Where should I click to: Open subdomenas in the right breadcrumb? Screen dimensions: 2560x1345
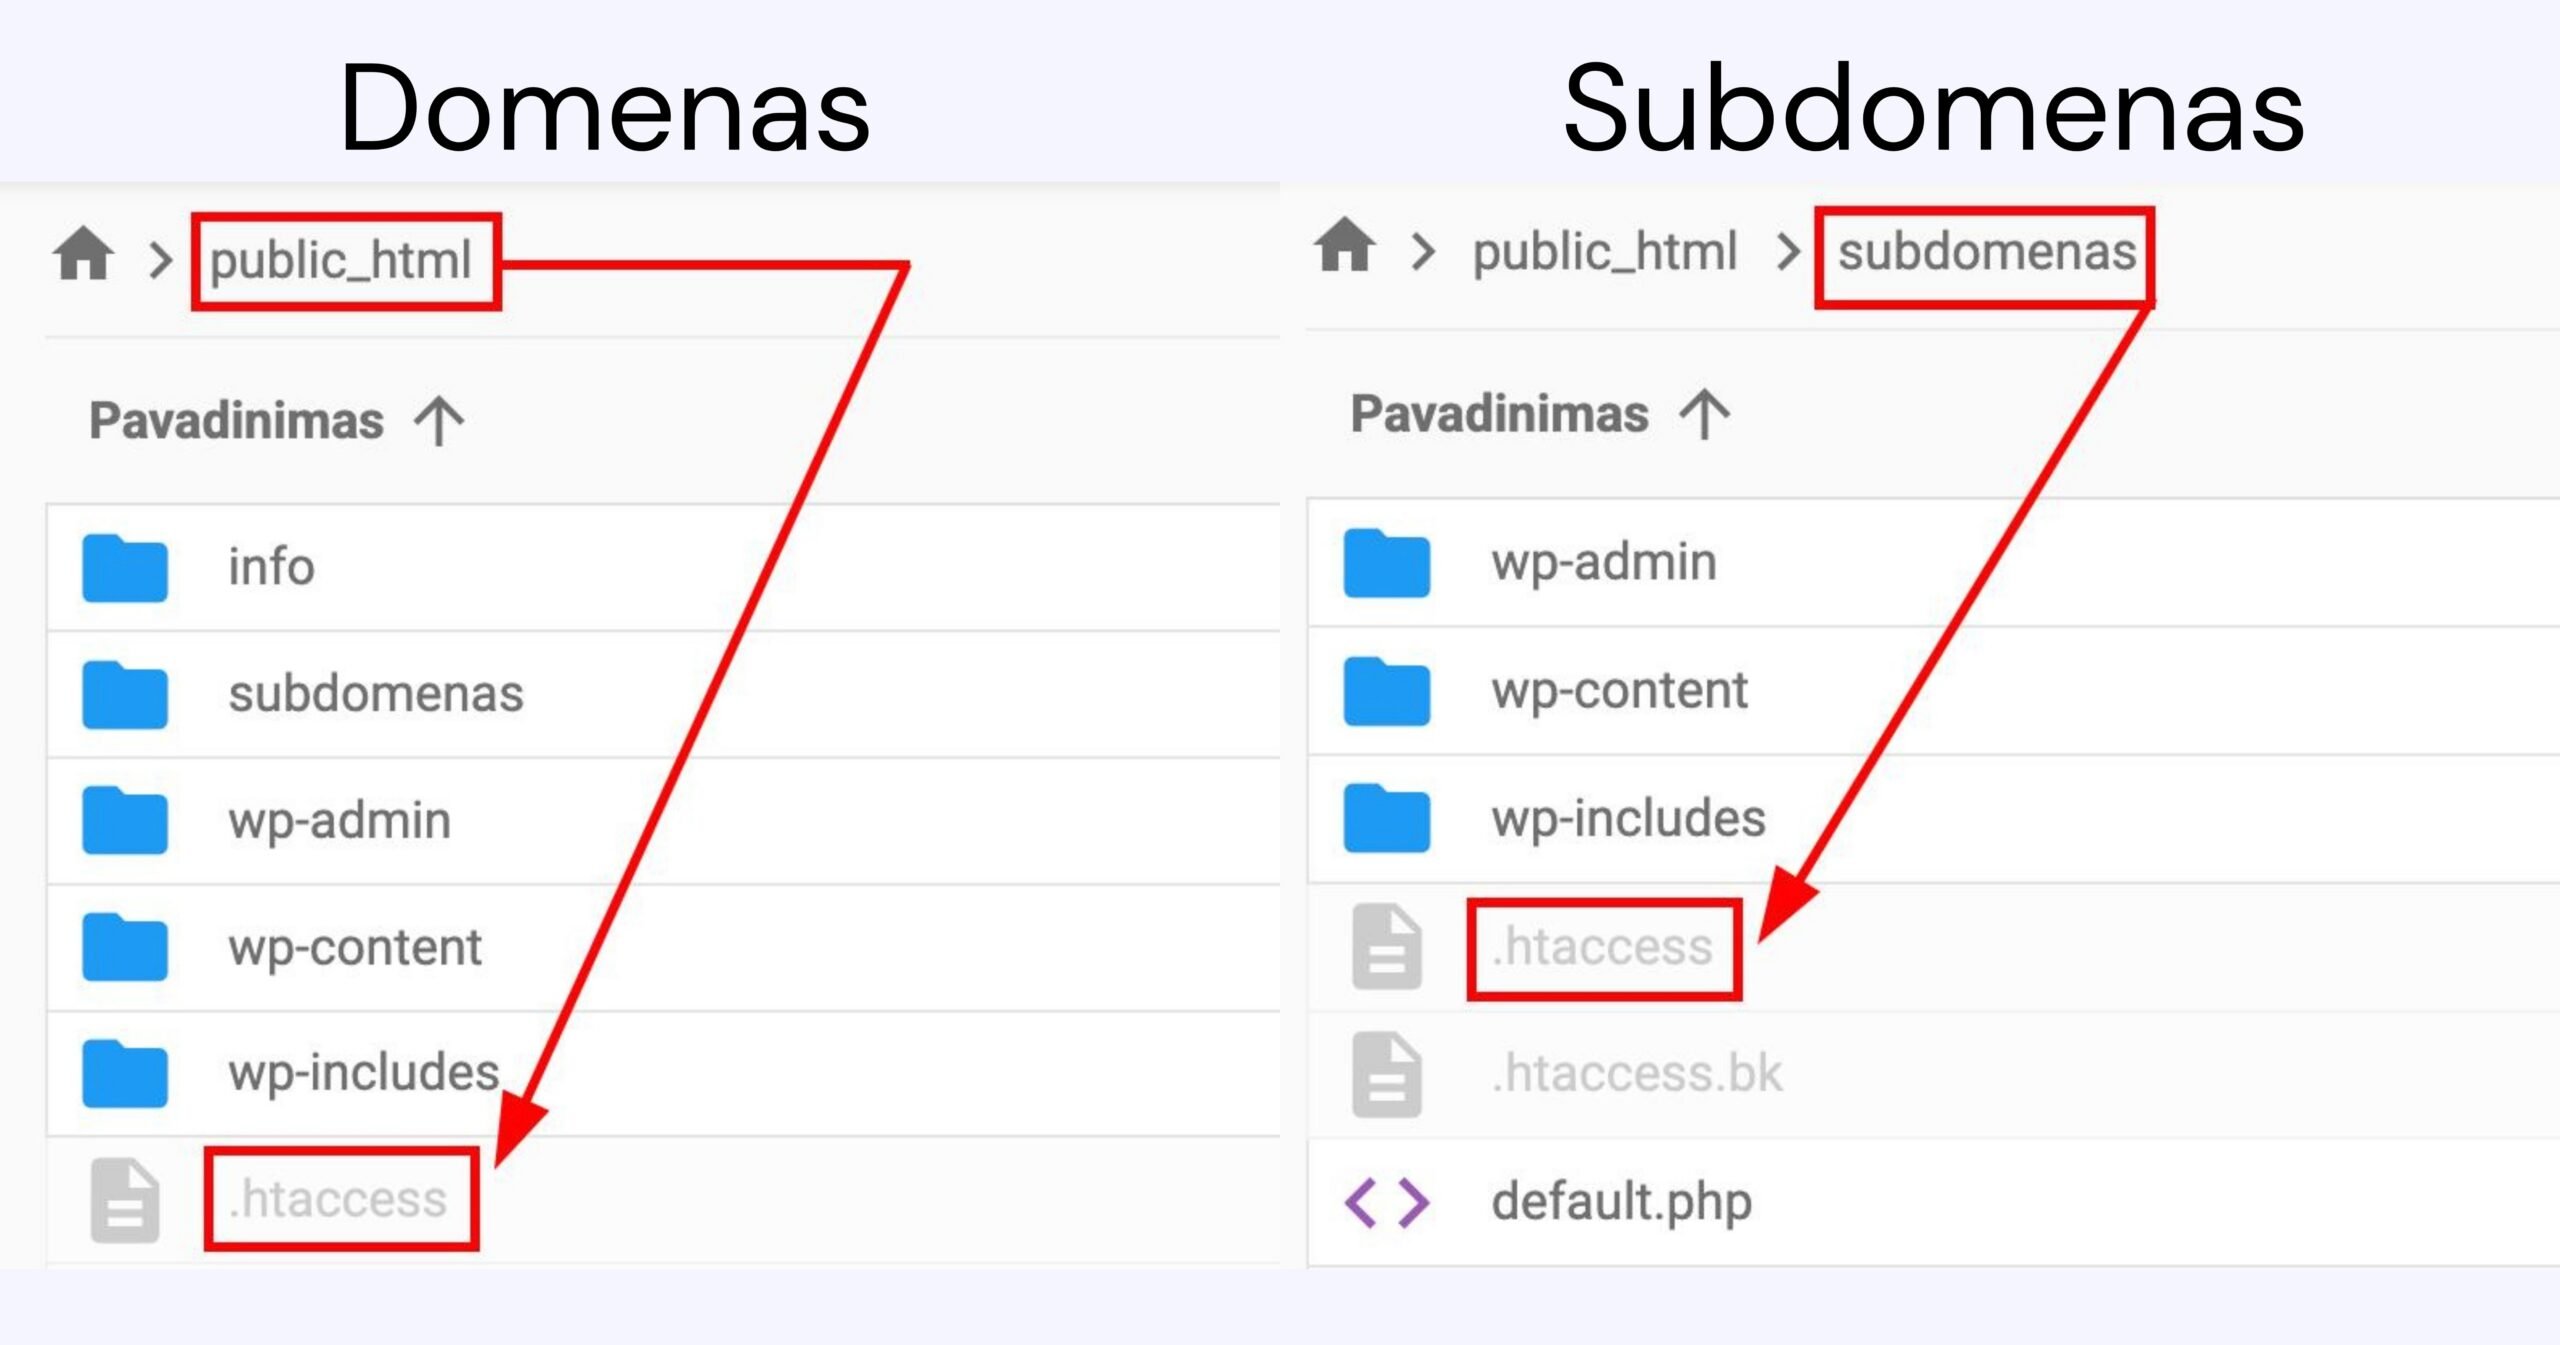pos(1986,253)
